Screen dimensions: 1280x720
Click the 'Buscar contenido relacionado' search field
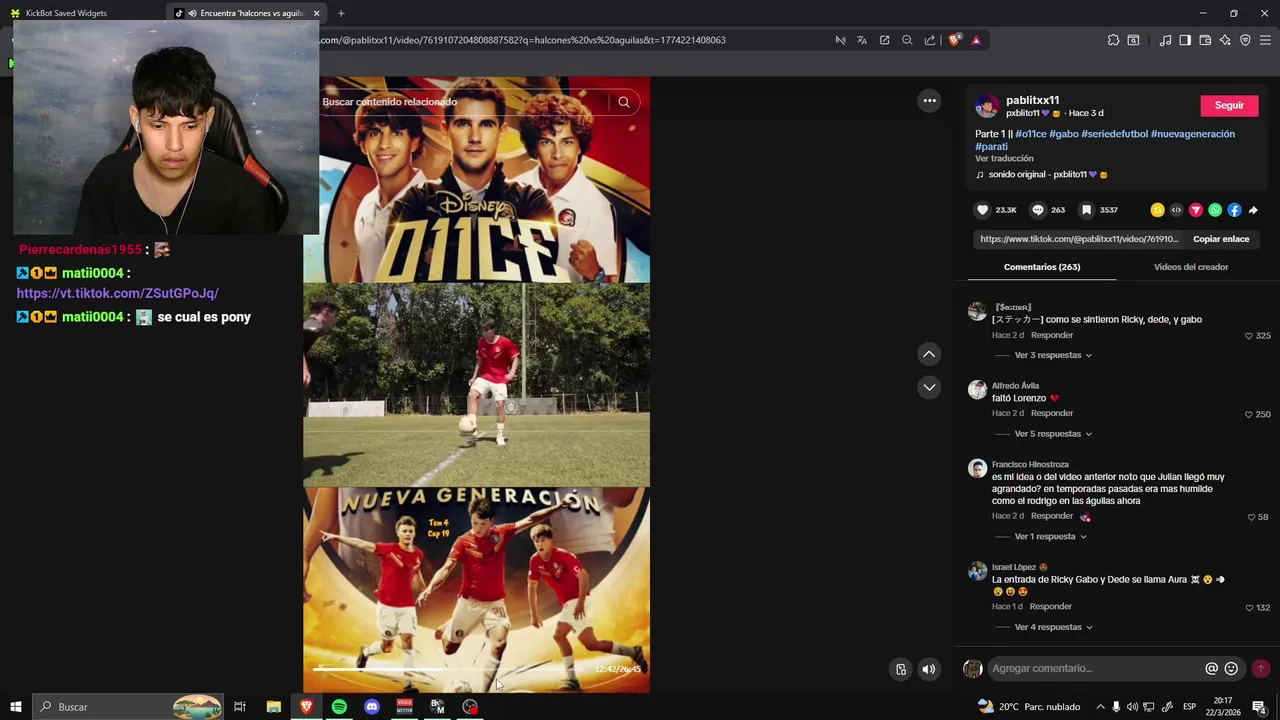coord(462,102)
